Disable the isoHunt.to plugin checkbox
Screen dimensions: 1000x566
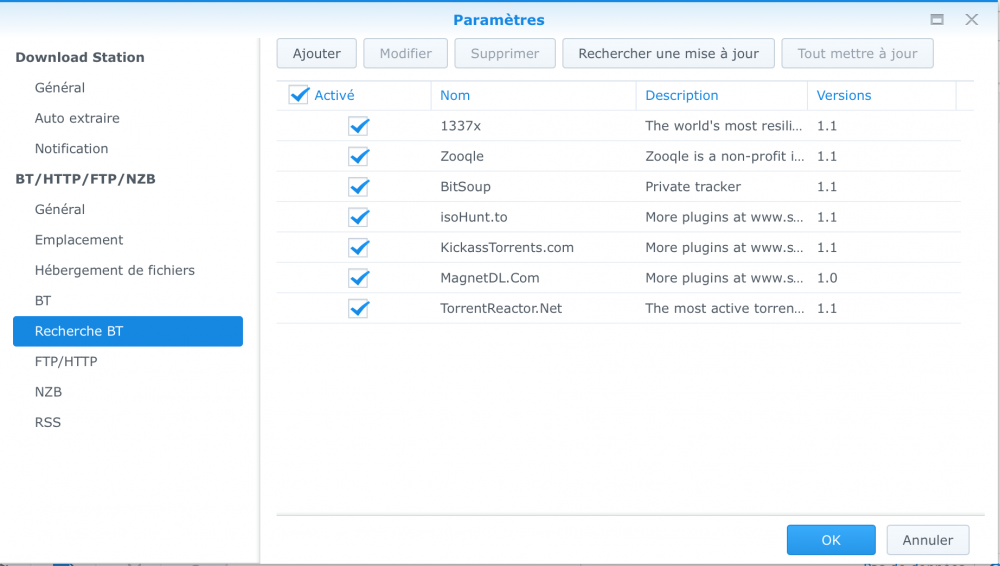tap(359, 217)
